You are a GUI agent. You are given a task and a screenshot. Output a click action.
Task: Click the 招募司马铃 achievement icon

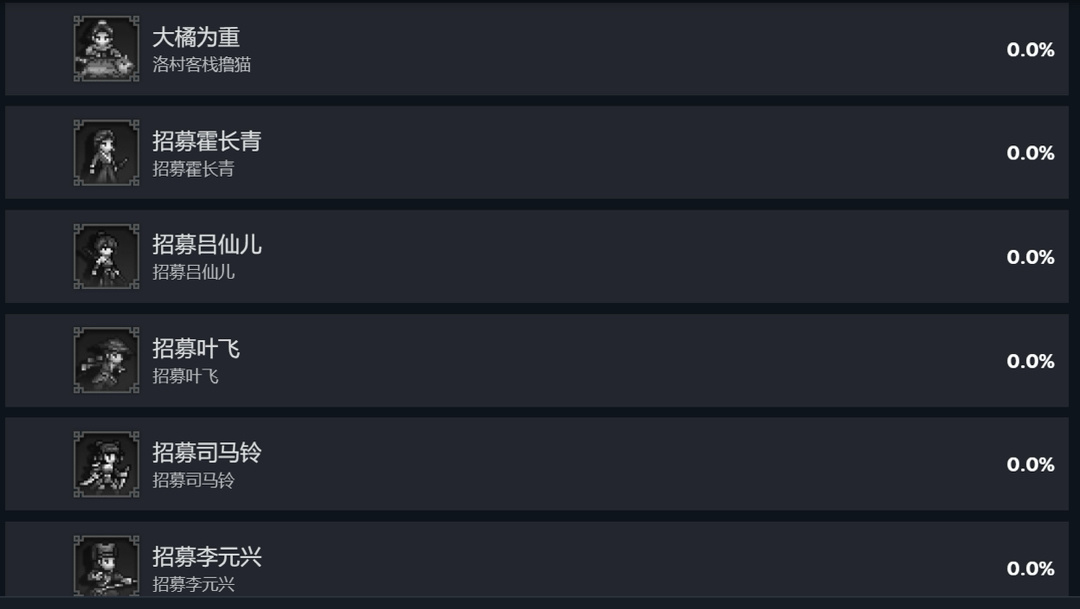pos(105,463)
